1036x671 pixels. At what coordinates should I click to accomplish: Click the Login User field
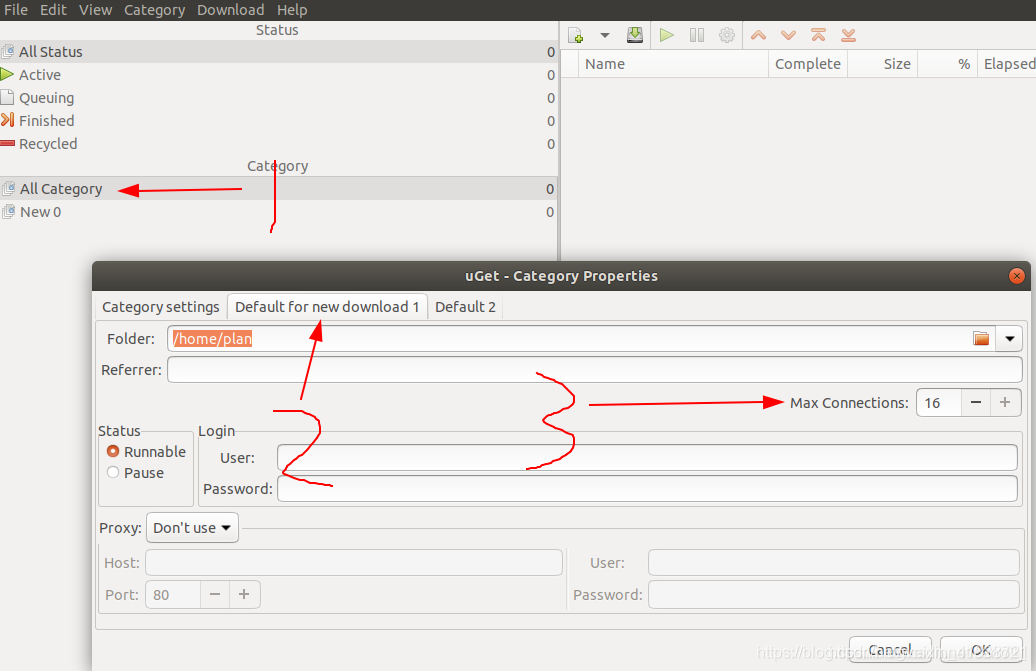pos(648,458)
